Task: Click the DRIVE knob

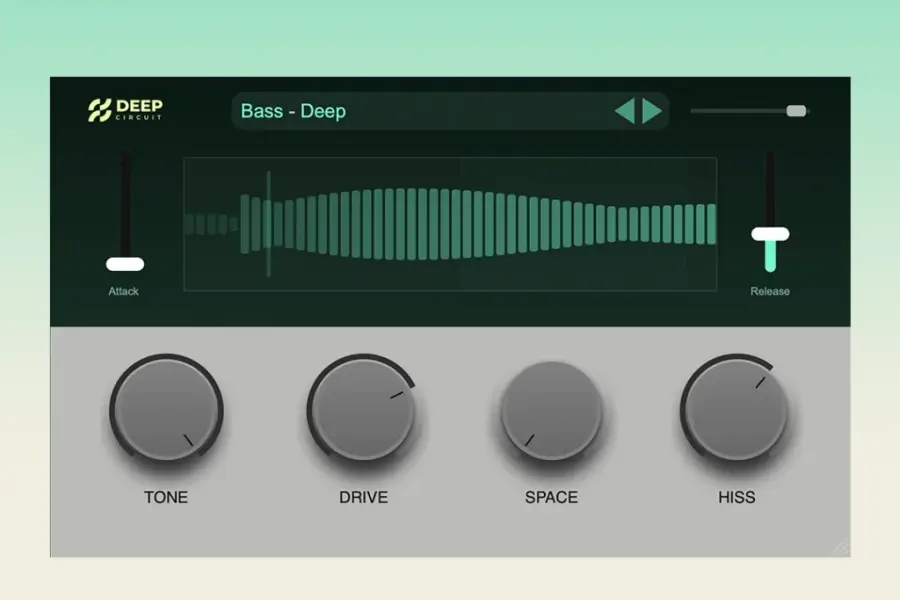Action: click(x=363, y=410)
